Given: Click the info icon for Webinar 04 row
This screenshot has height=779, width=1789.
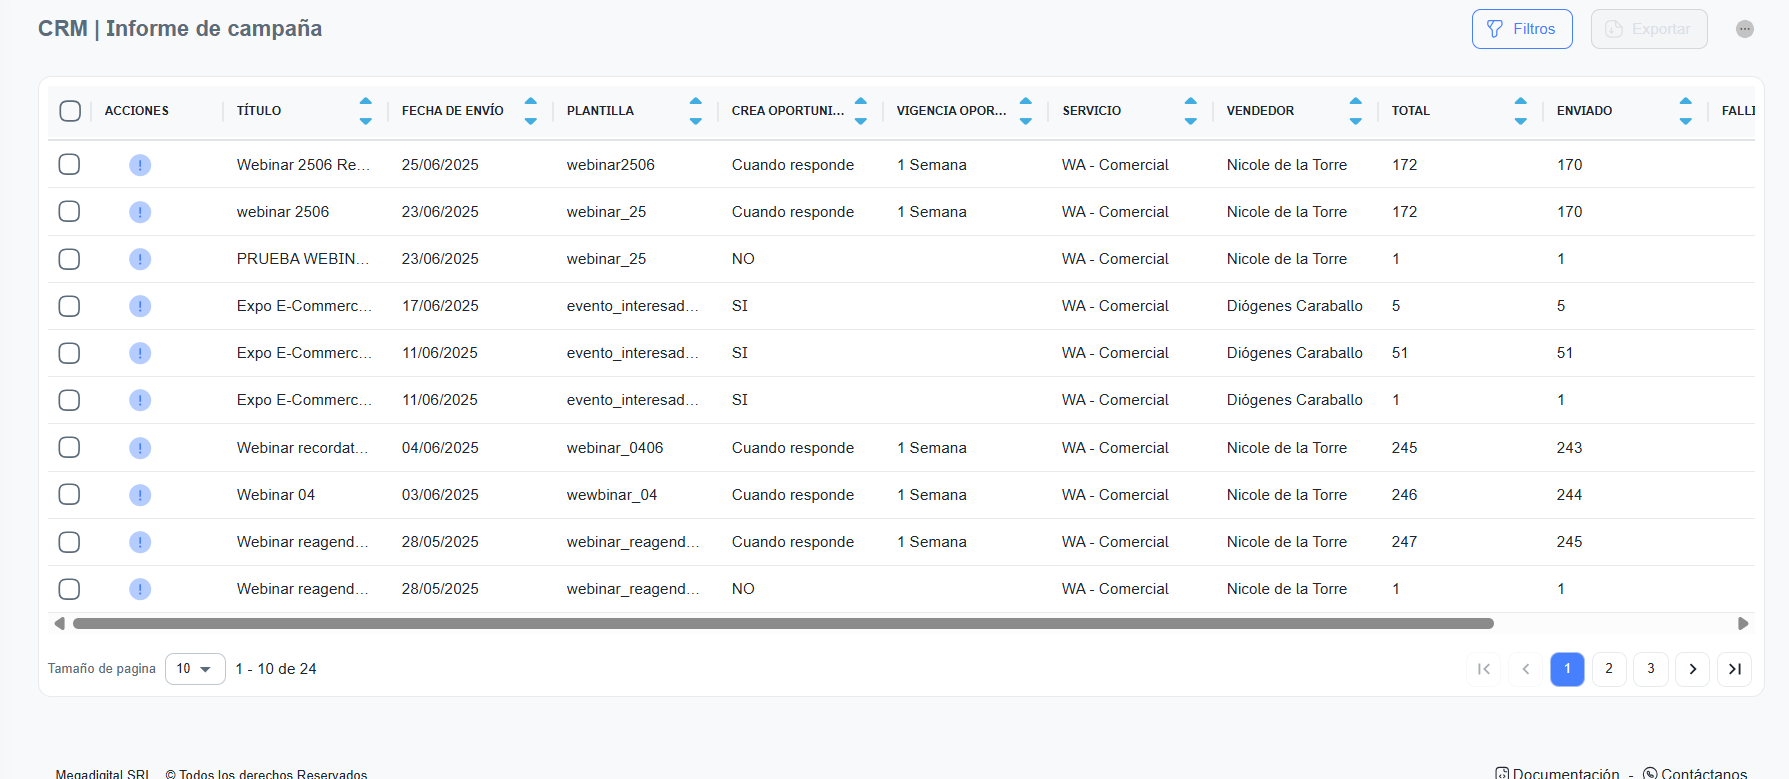Looking at the screenshot, I should [140, 495].
